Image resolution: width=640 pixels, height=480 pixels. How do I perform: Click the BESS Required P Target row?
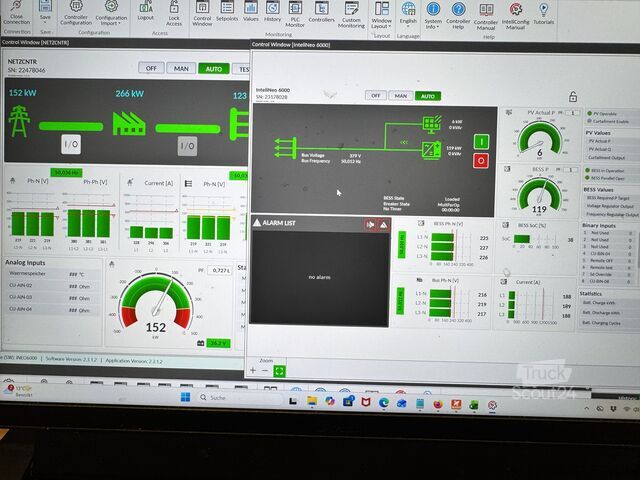[x=610, y=198]
